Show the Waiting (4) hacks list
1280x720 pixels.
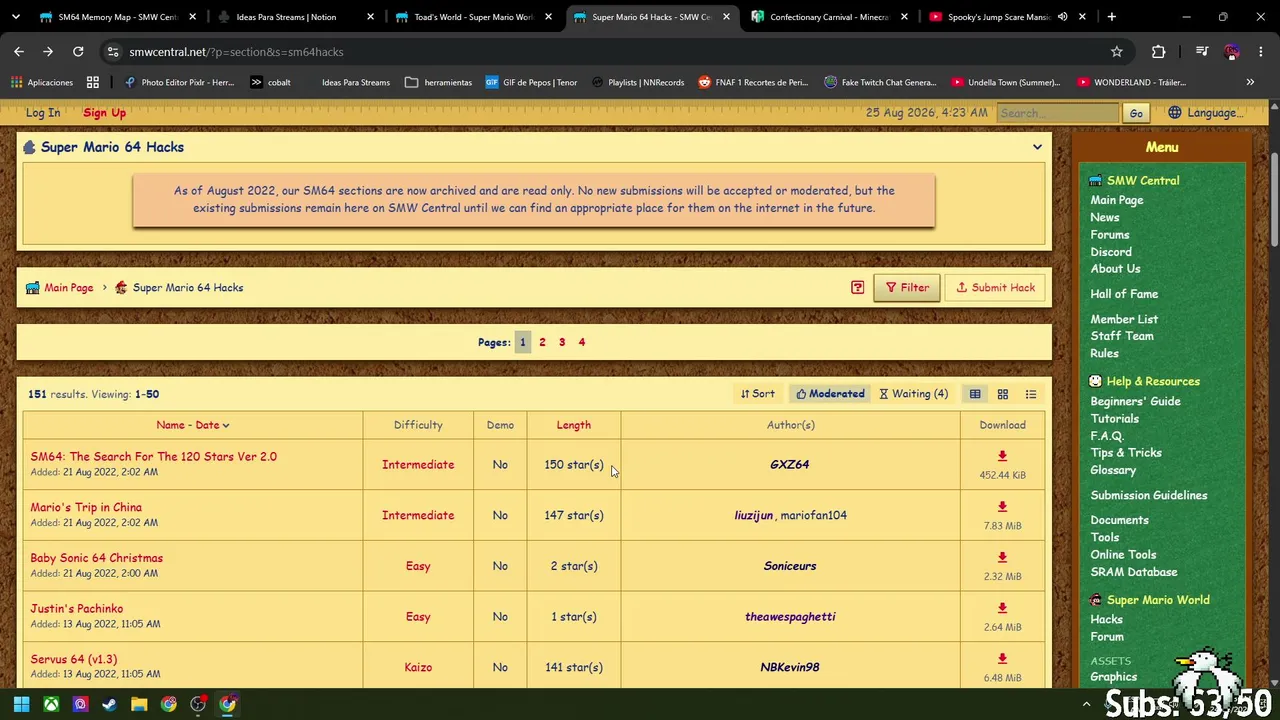pyautogui.click(x=914, y=394)
